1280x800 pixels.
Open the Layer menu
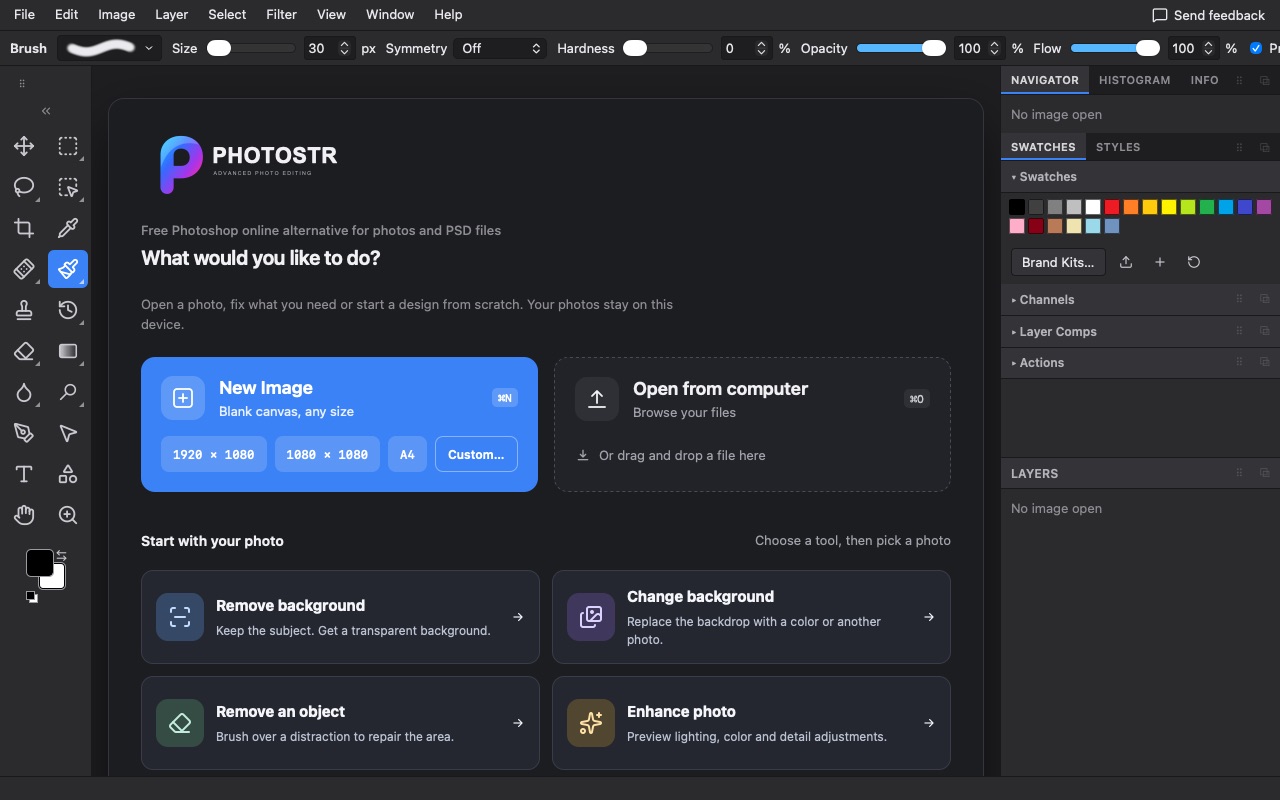point(171,14)
